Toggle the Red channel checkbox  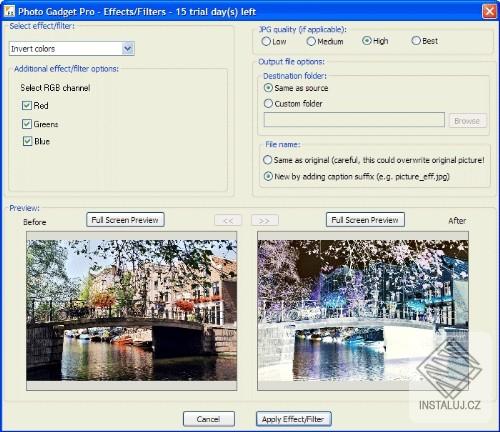[x=27, y=106]
